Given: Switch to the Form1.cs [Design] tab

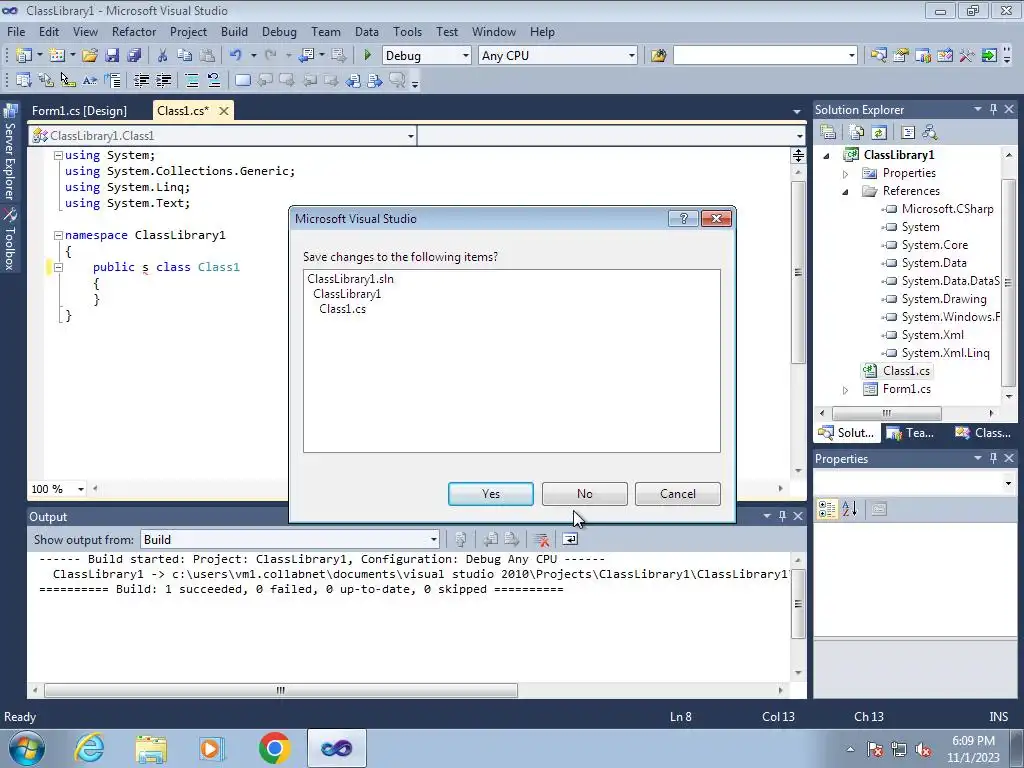Looking at the screenshot, I should click(79, 110).
